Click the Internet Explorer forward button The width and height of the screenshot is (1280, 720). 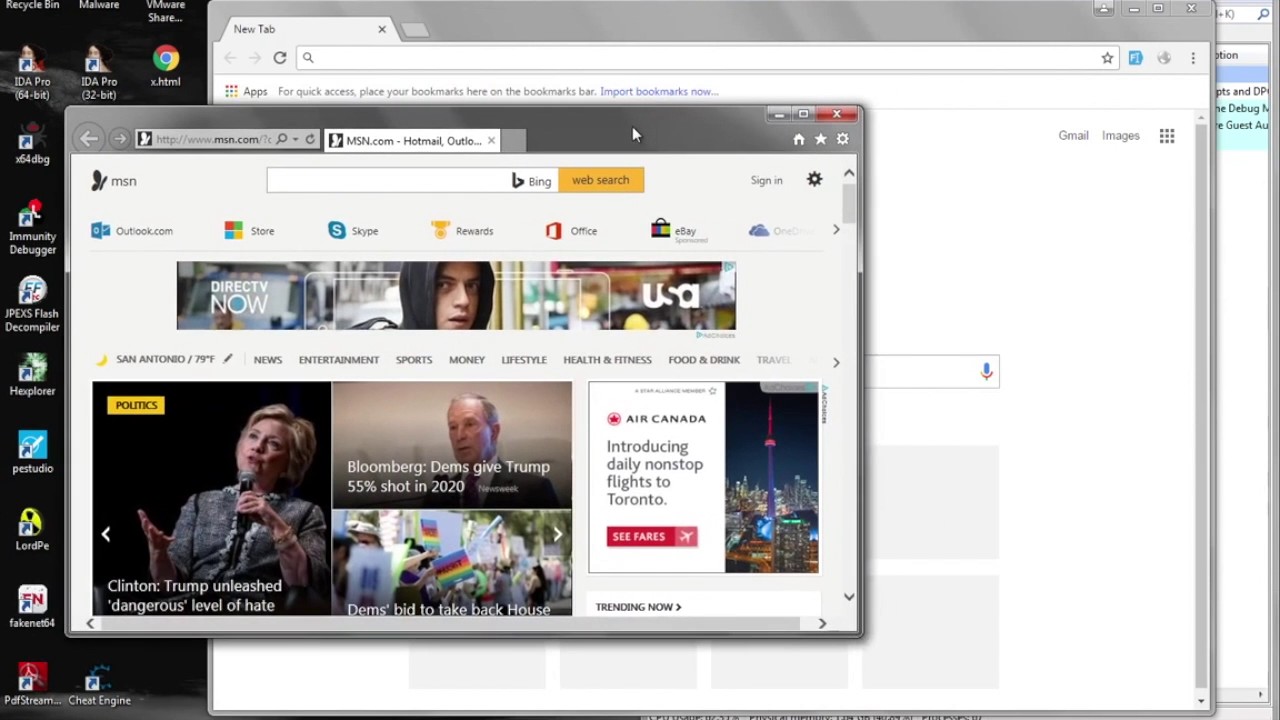coord(119,139)
